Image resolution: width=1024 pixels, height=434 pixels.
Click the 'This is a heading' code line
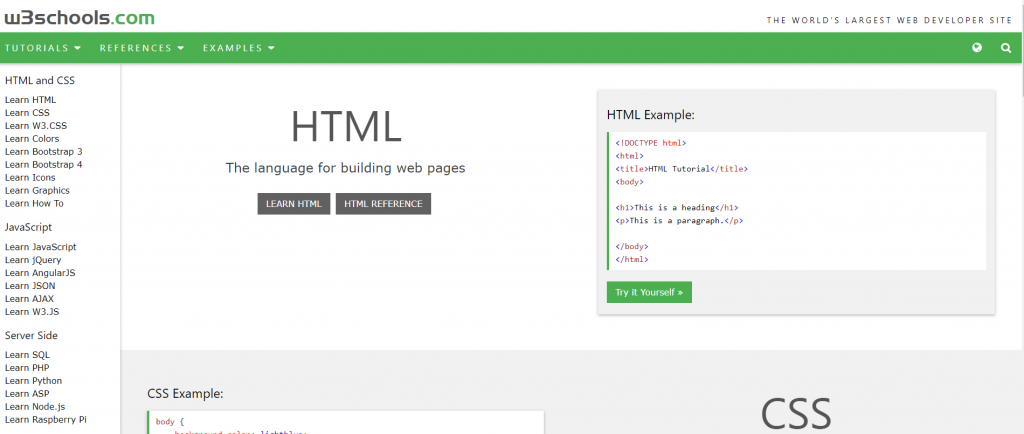tap(677, 208)
